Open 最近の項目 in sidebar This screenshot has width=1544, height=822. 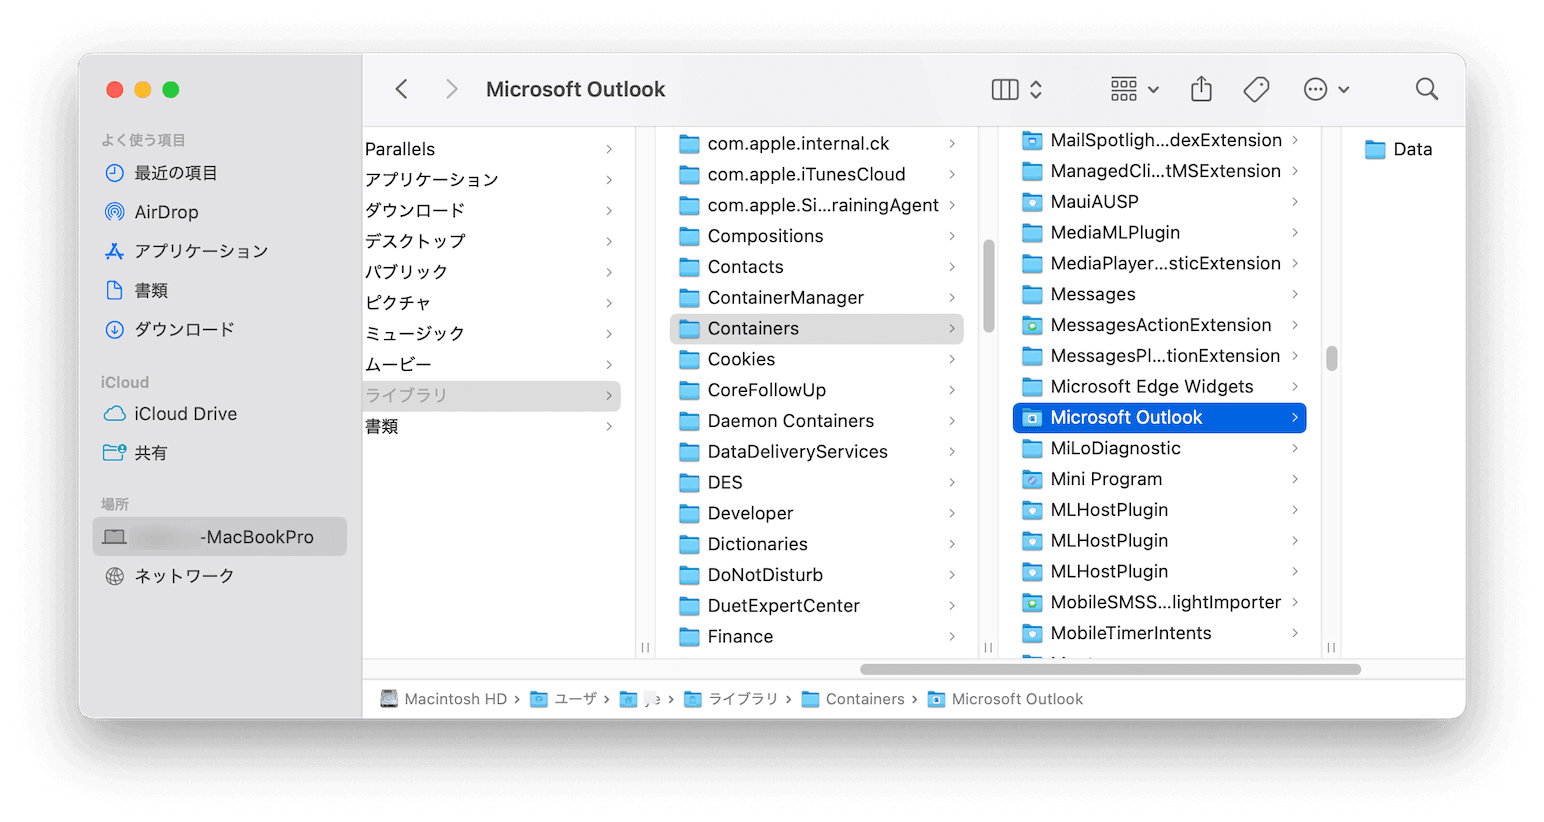[219, 173]
